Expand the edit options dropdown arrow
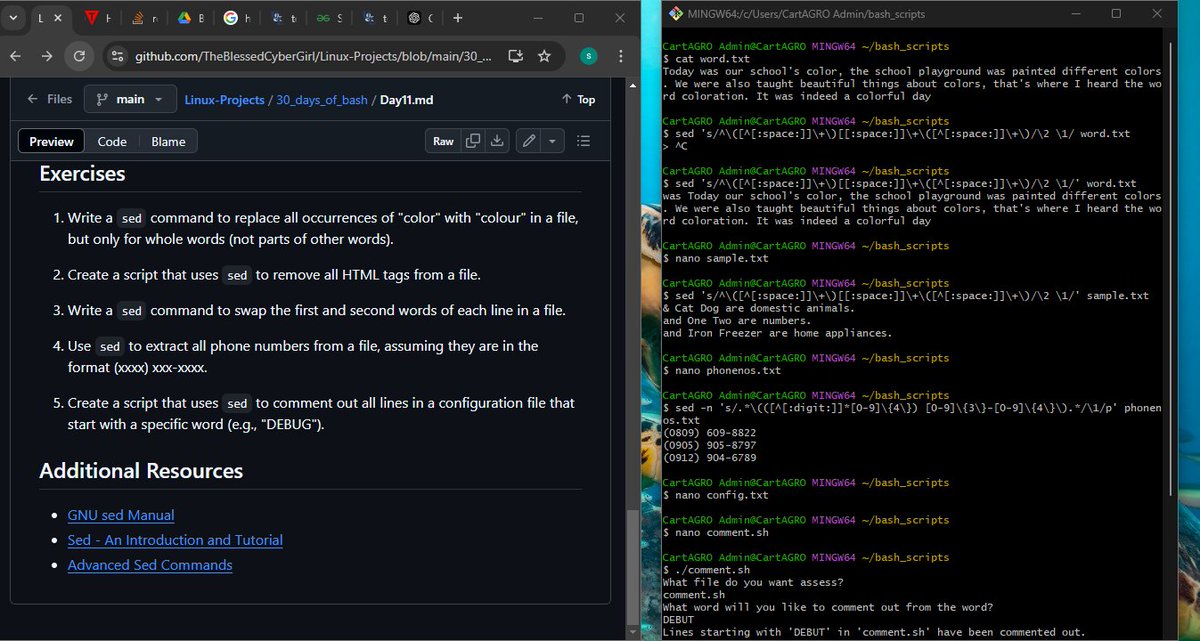The height and width of the screenshot is (641, 1200). coord(551,140)
